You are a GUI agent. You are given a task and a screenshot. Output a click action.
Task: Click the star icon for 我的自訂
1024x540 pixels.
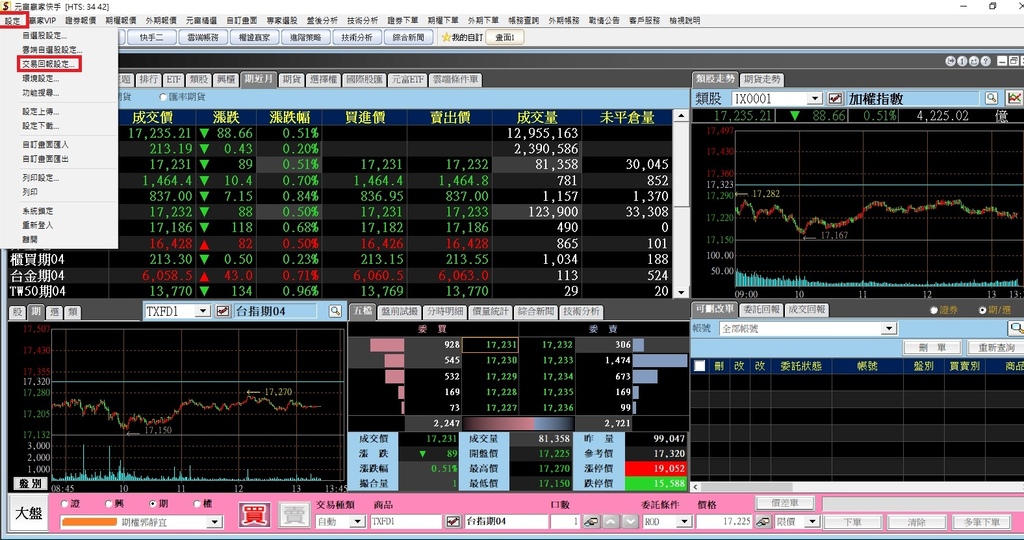(x=446, y=38)
